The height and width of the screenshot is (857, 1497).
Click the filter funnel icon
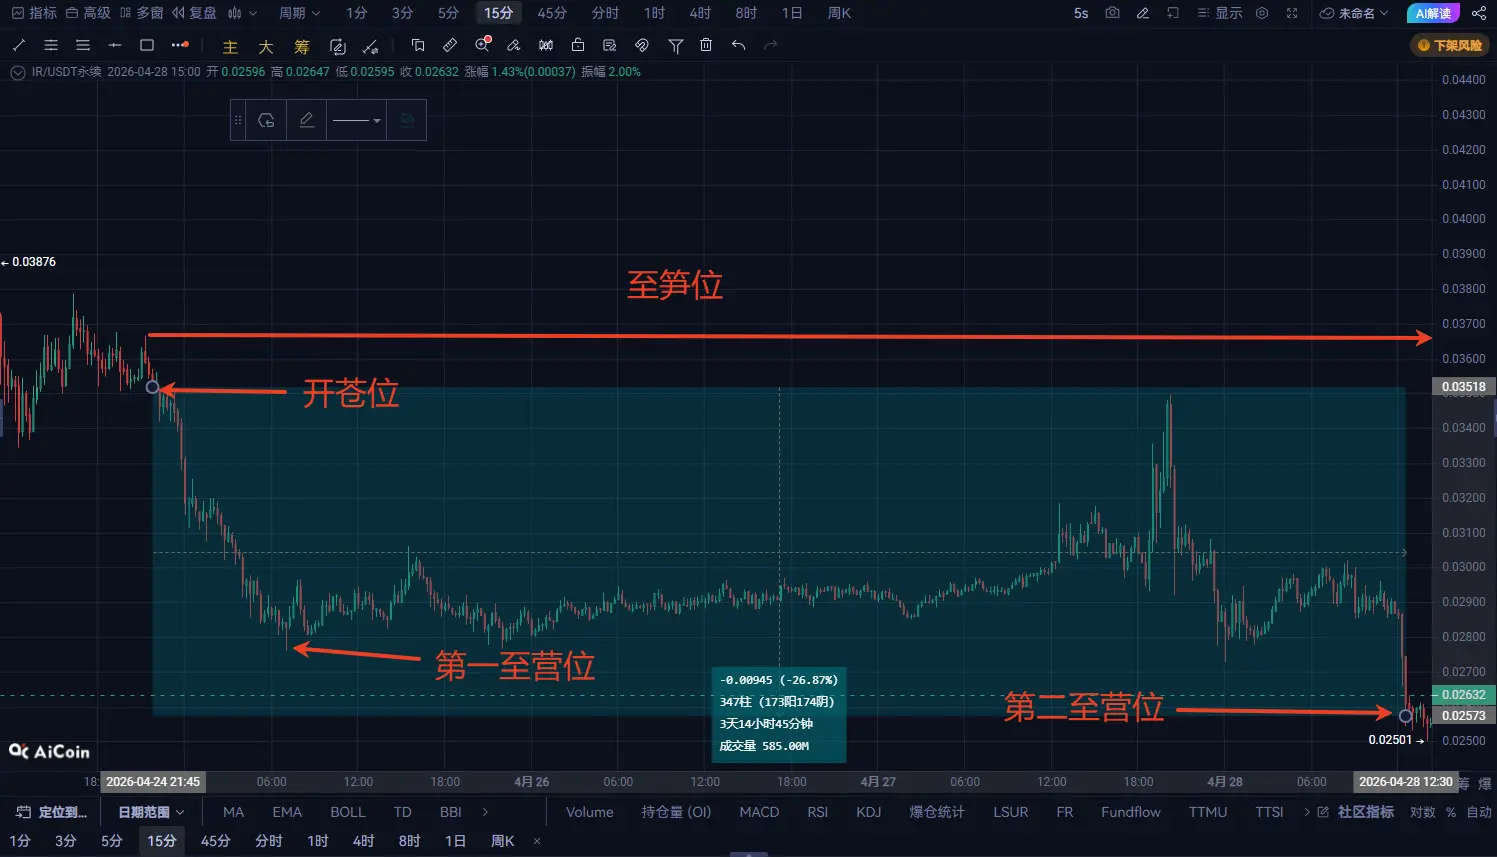pos(676,45)
